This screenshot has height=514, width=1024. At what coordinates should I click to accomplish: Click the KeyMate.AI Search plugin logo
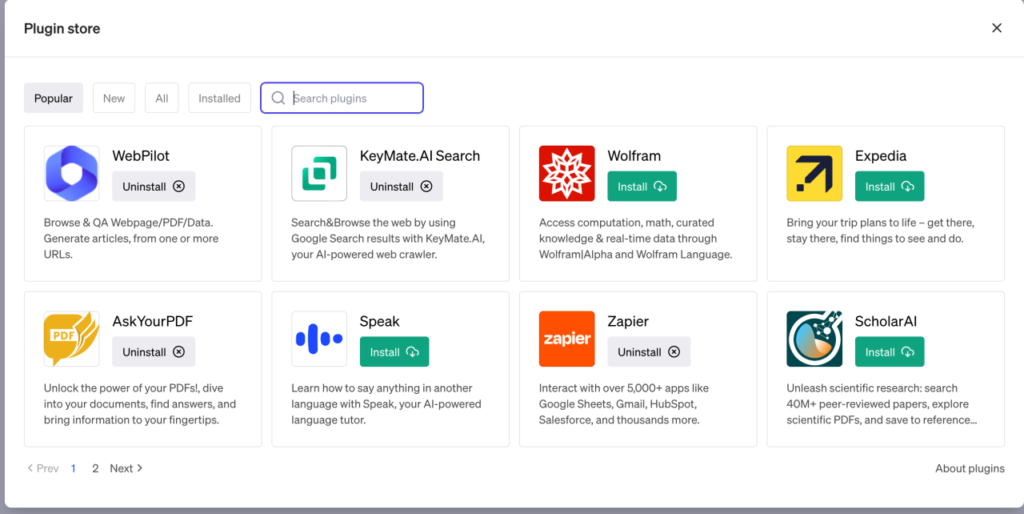319,173
